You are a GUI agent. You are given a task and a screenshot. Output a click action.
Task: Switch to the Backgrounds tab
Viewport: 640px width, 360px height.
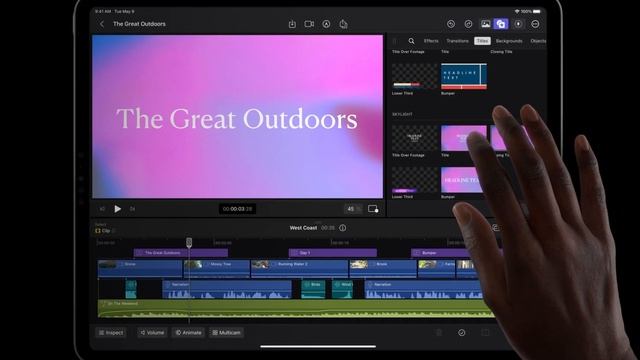509,41
